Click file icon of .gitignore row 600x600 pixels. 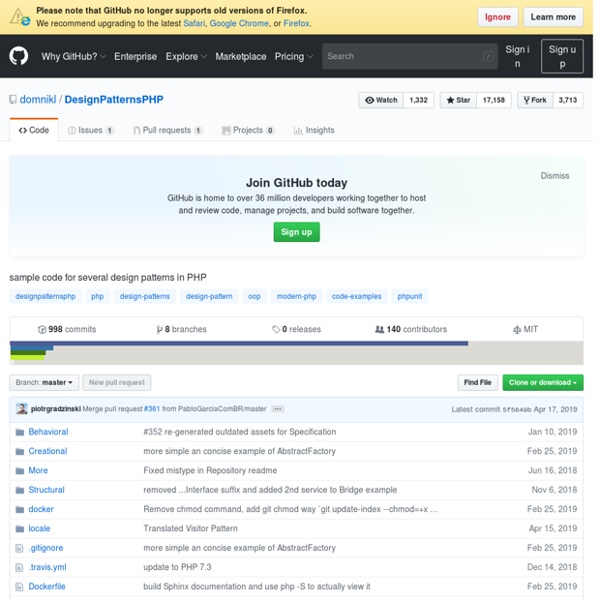(x=19, y=548)
